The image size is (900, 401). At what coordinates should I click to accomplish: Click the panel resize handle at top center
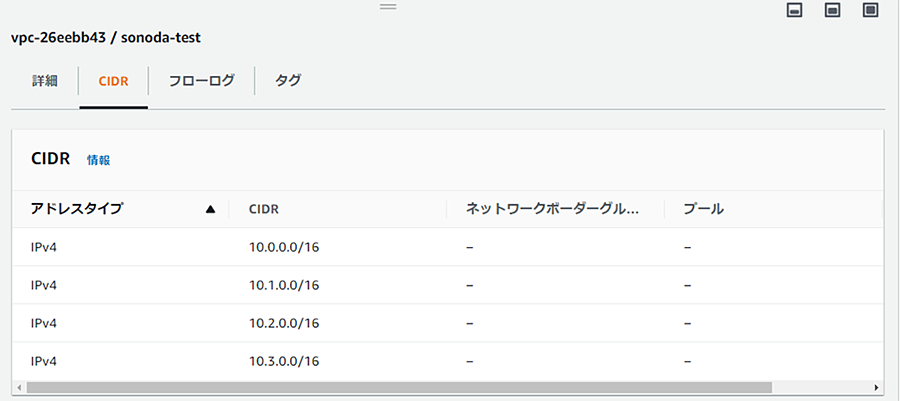389,6
